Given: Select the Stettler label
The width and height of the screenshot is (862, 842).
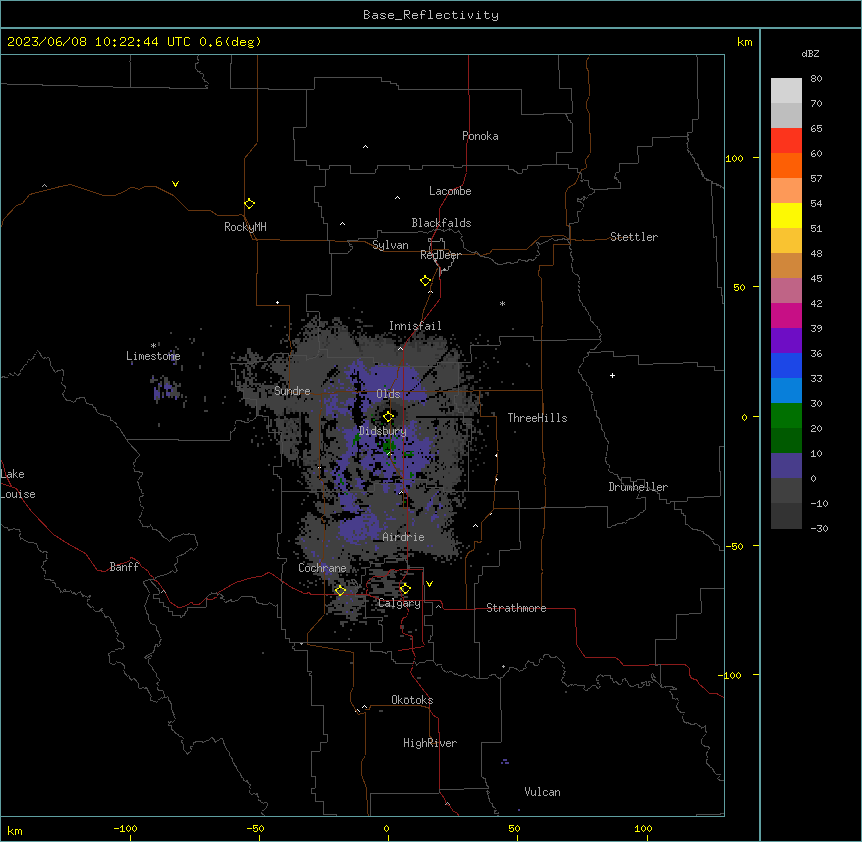Looking at the screenshot, I should pos(634,237).
